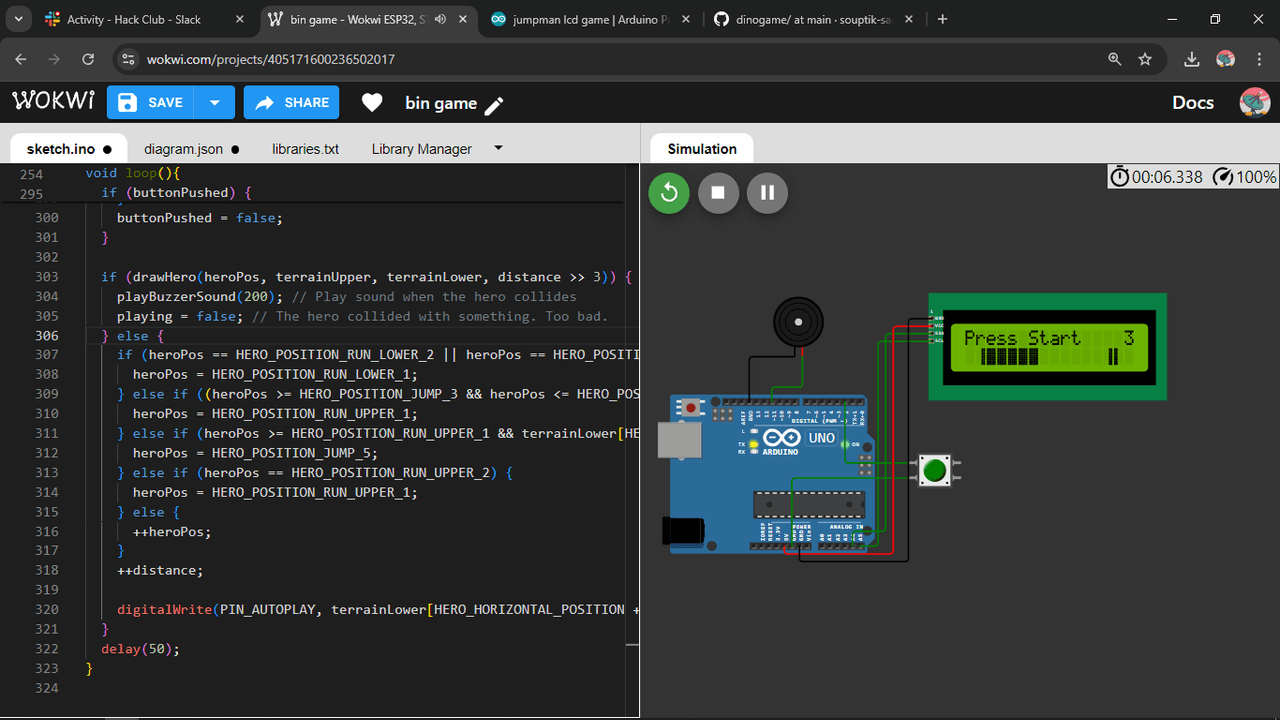
Task: Open the Library Manager tab
Action: coord(421,149)
